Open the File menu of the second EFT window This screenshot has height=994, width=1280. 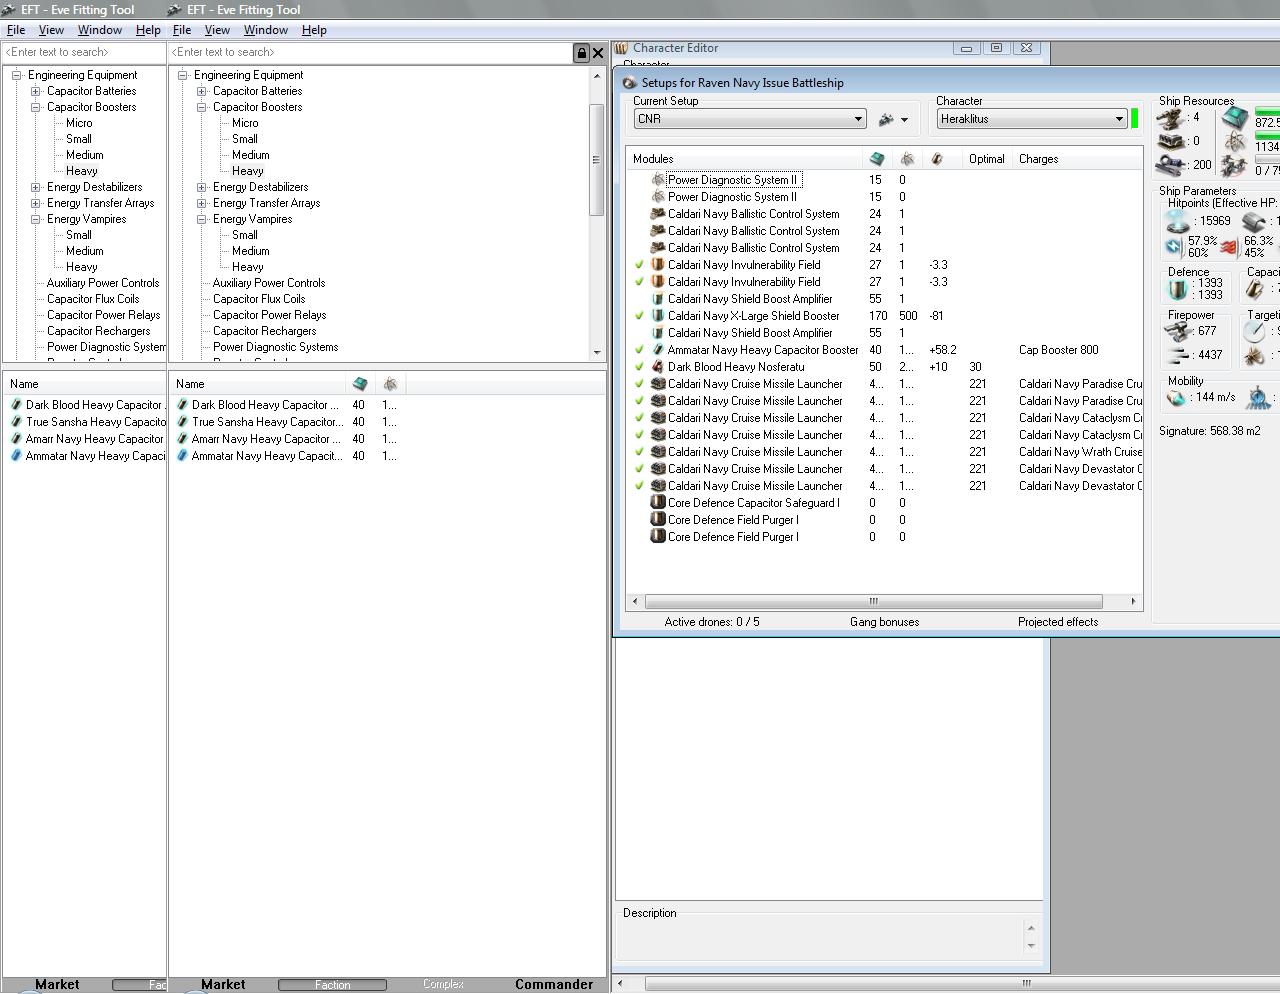coord(182,30)
